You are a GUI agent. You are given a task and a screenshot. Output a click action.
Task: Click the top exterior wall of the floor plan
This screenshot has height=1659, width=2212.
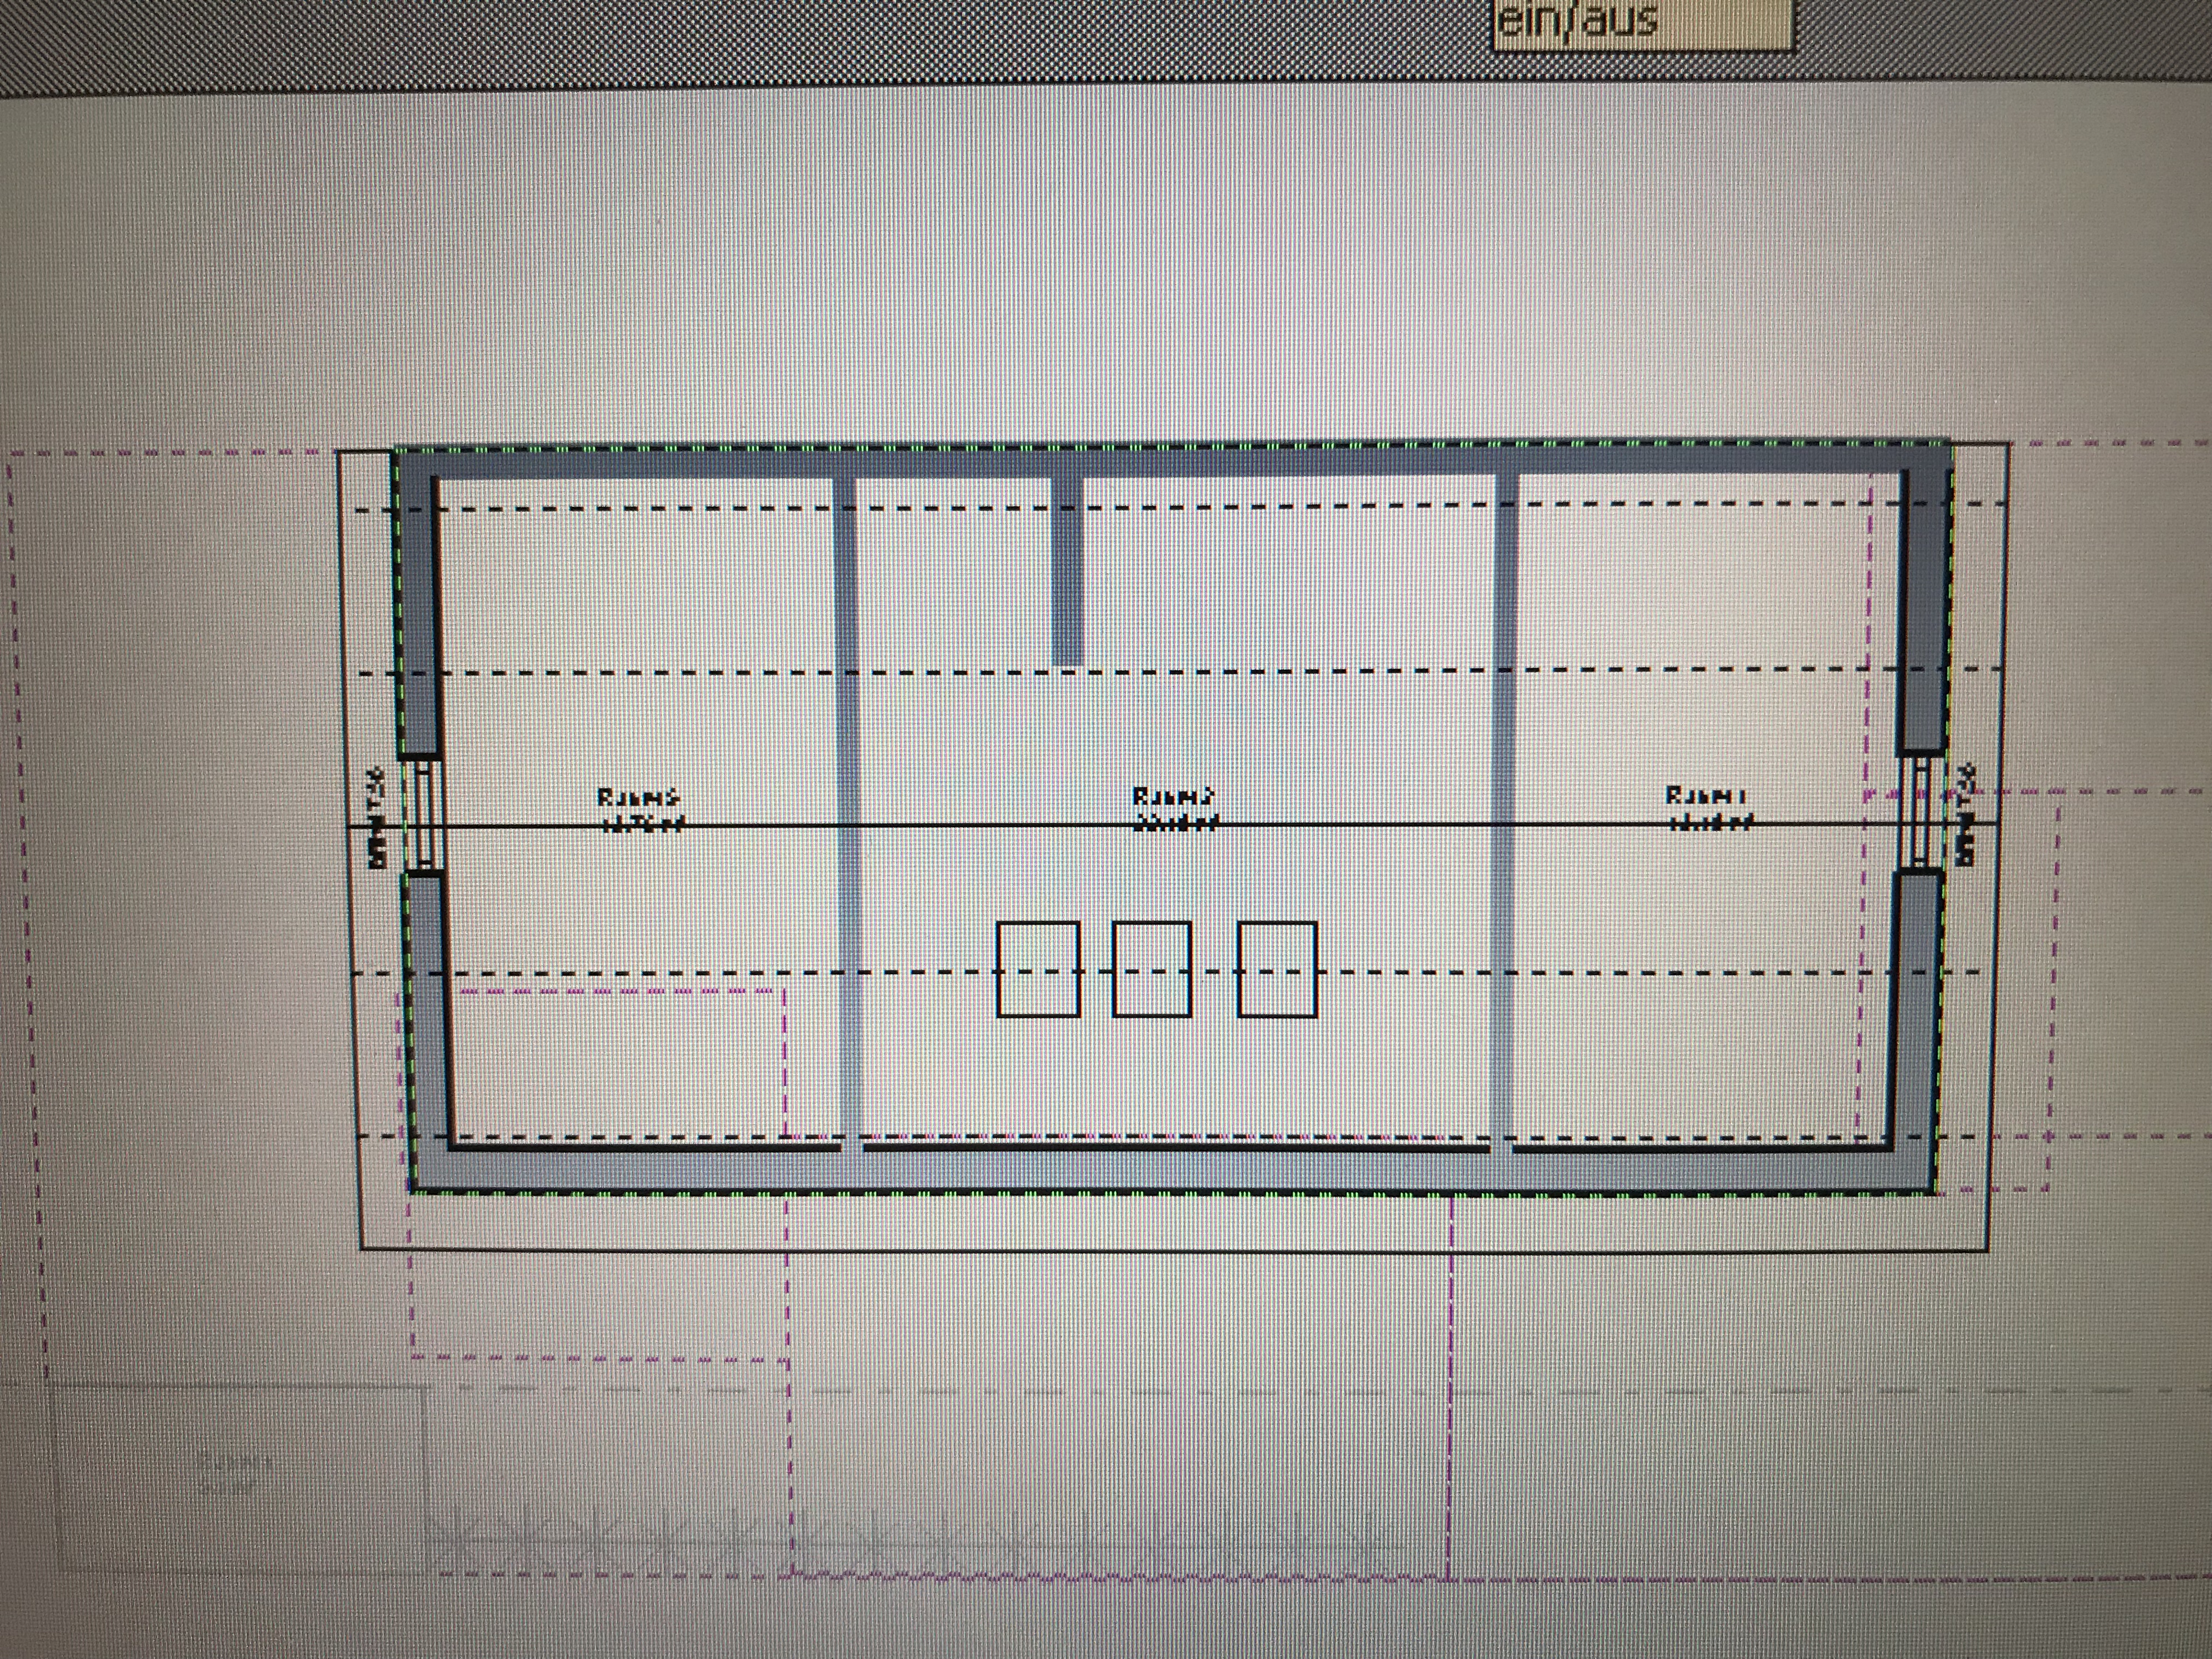[1170, 461]
